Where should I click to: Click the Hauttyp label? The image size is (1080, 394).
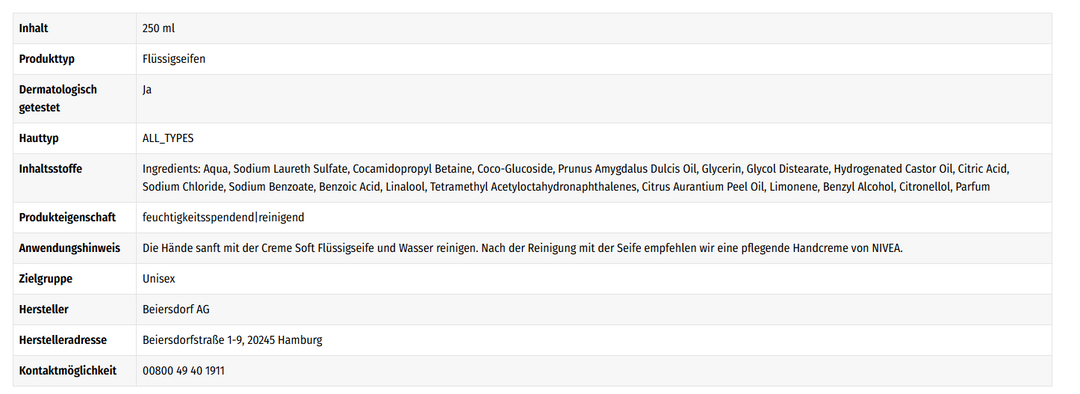tap(39, 138)
